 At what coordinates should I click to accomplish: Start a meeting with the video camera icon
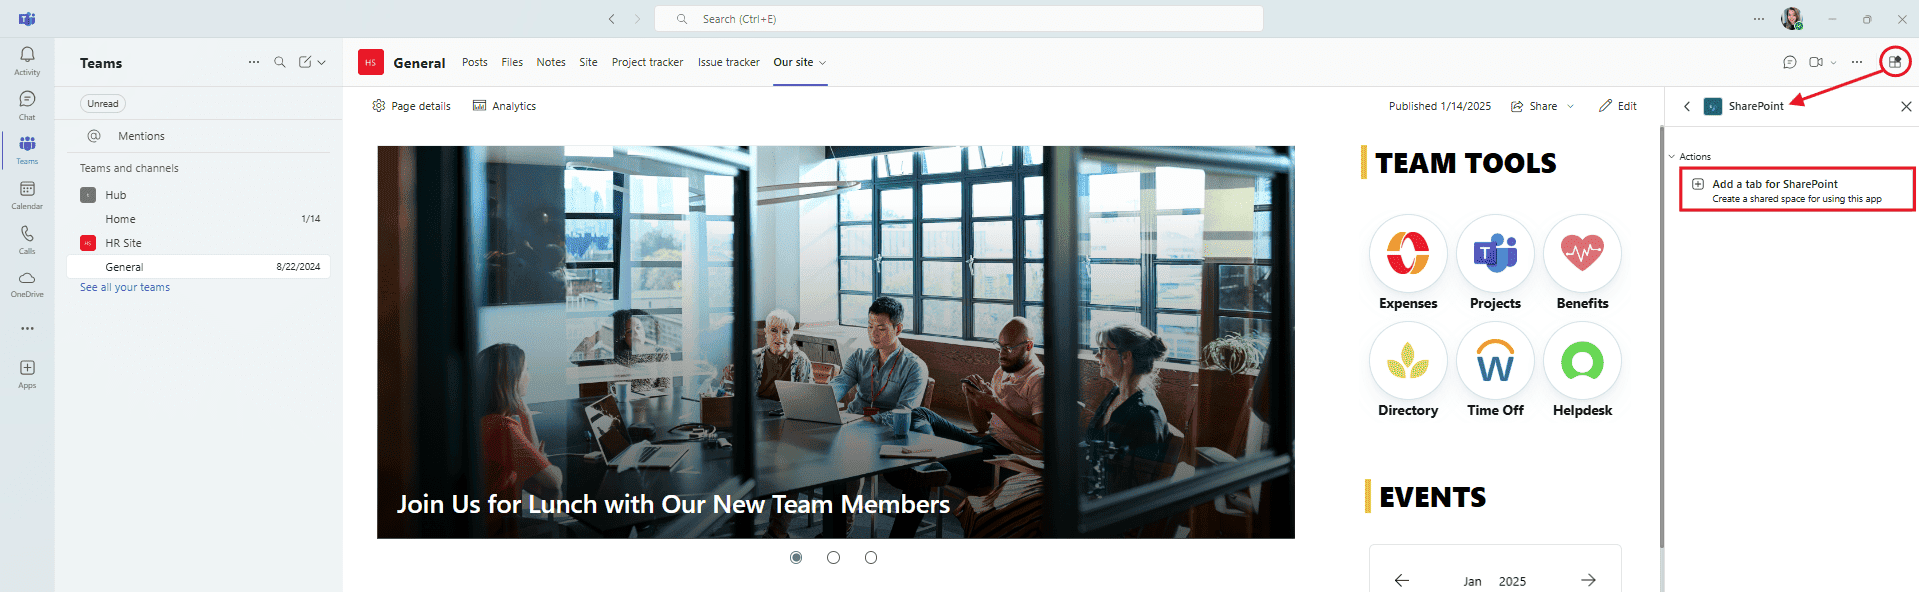point(1816,62)
